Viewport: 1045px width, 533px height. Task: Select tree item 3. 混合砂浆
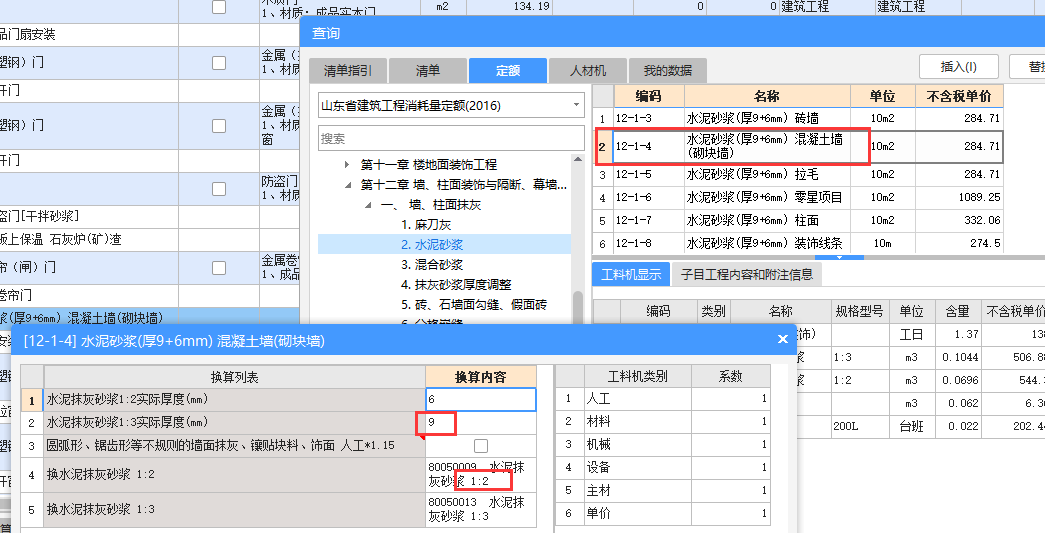(x=432, y=265)
